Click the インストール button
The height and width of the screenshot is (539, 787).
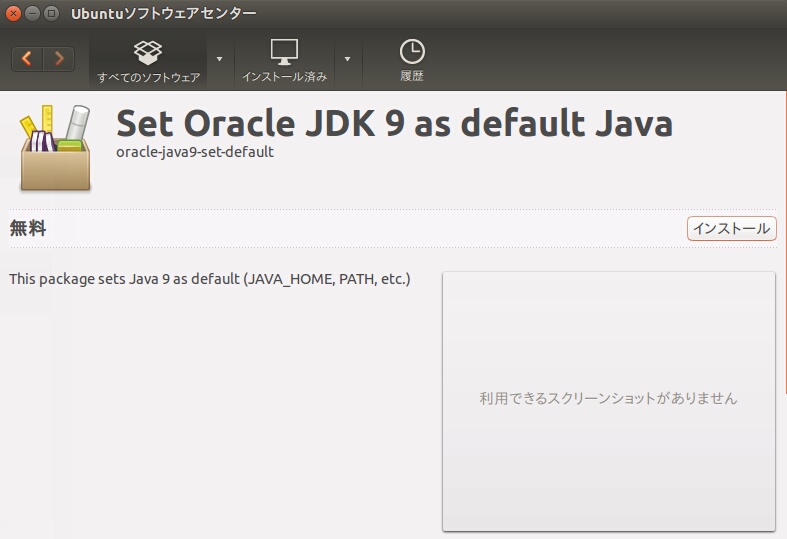coord(731,229)
